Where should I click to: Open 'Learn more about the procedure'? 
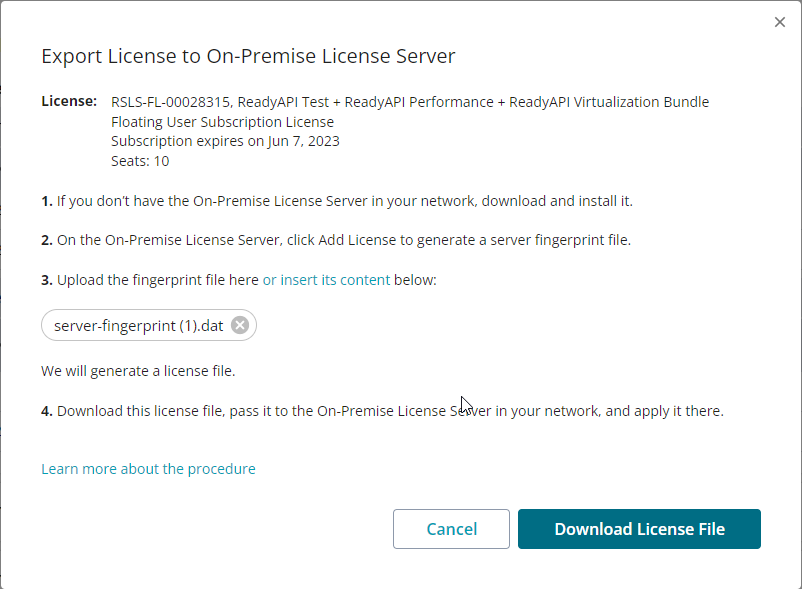pyautogui.click(x=148, y=468)
